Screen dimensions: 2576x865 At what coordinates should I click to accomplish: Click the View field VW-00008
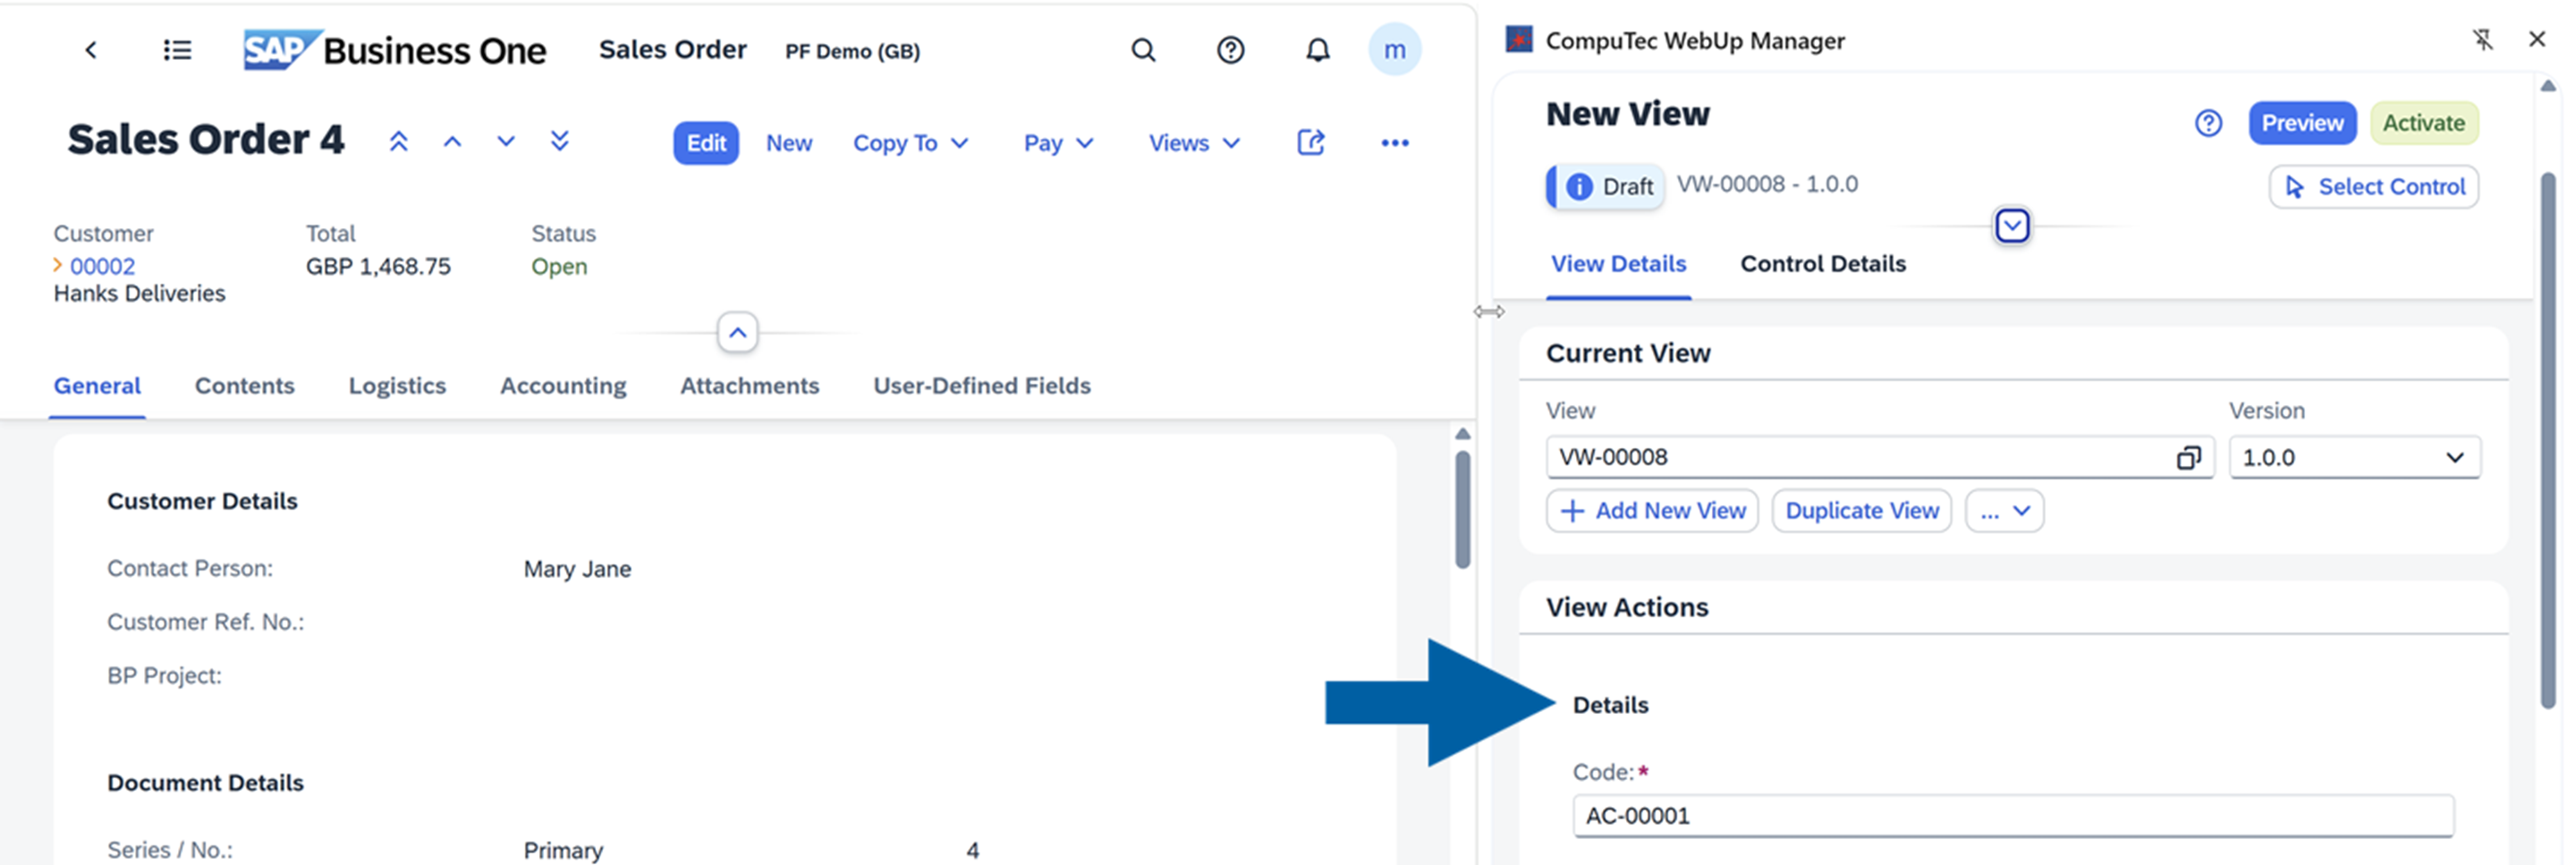tap(1880, 458)
